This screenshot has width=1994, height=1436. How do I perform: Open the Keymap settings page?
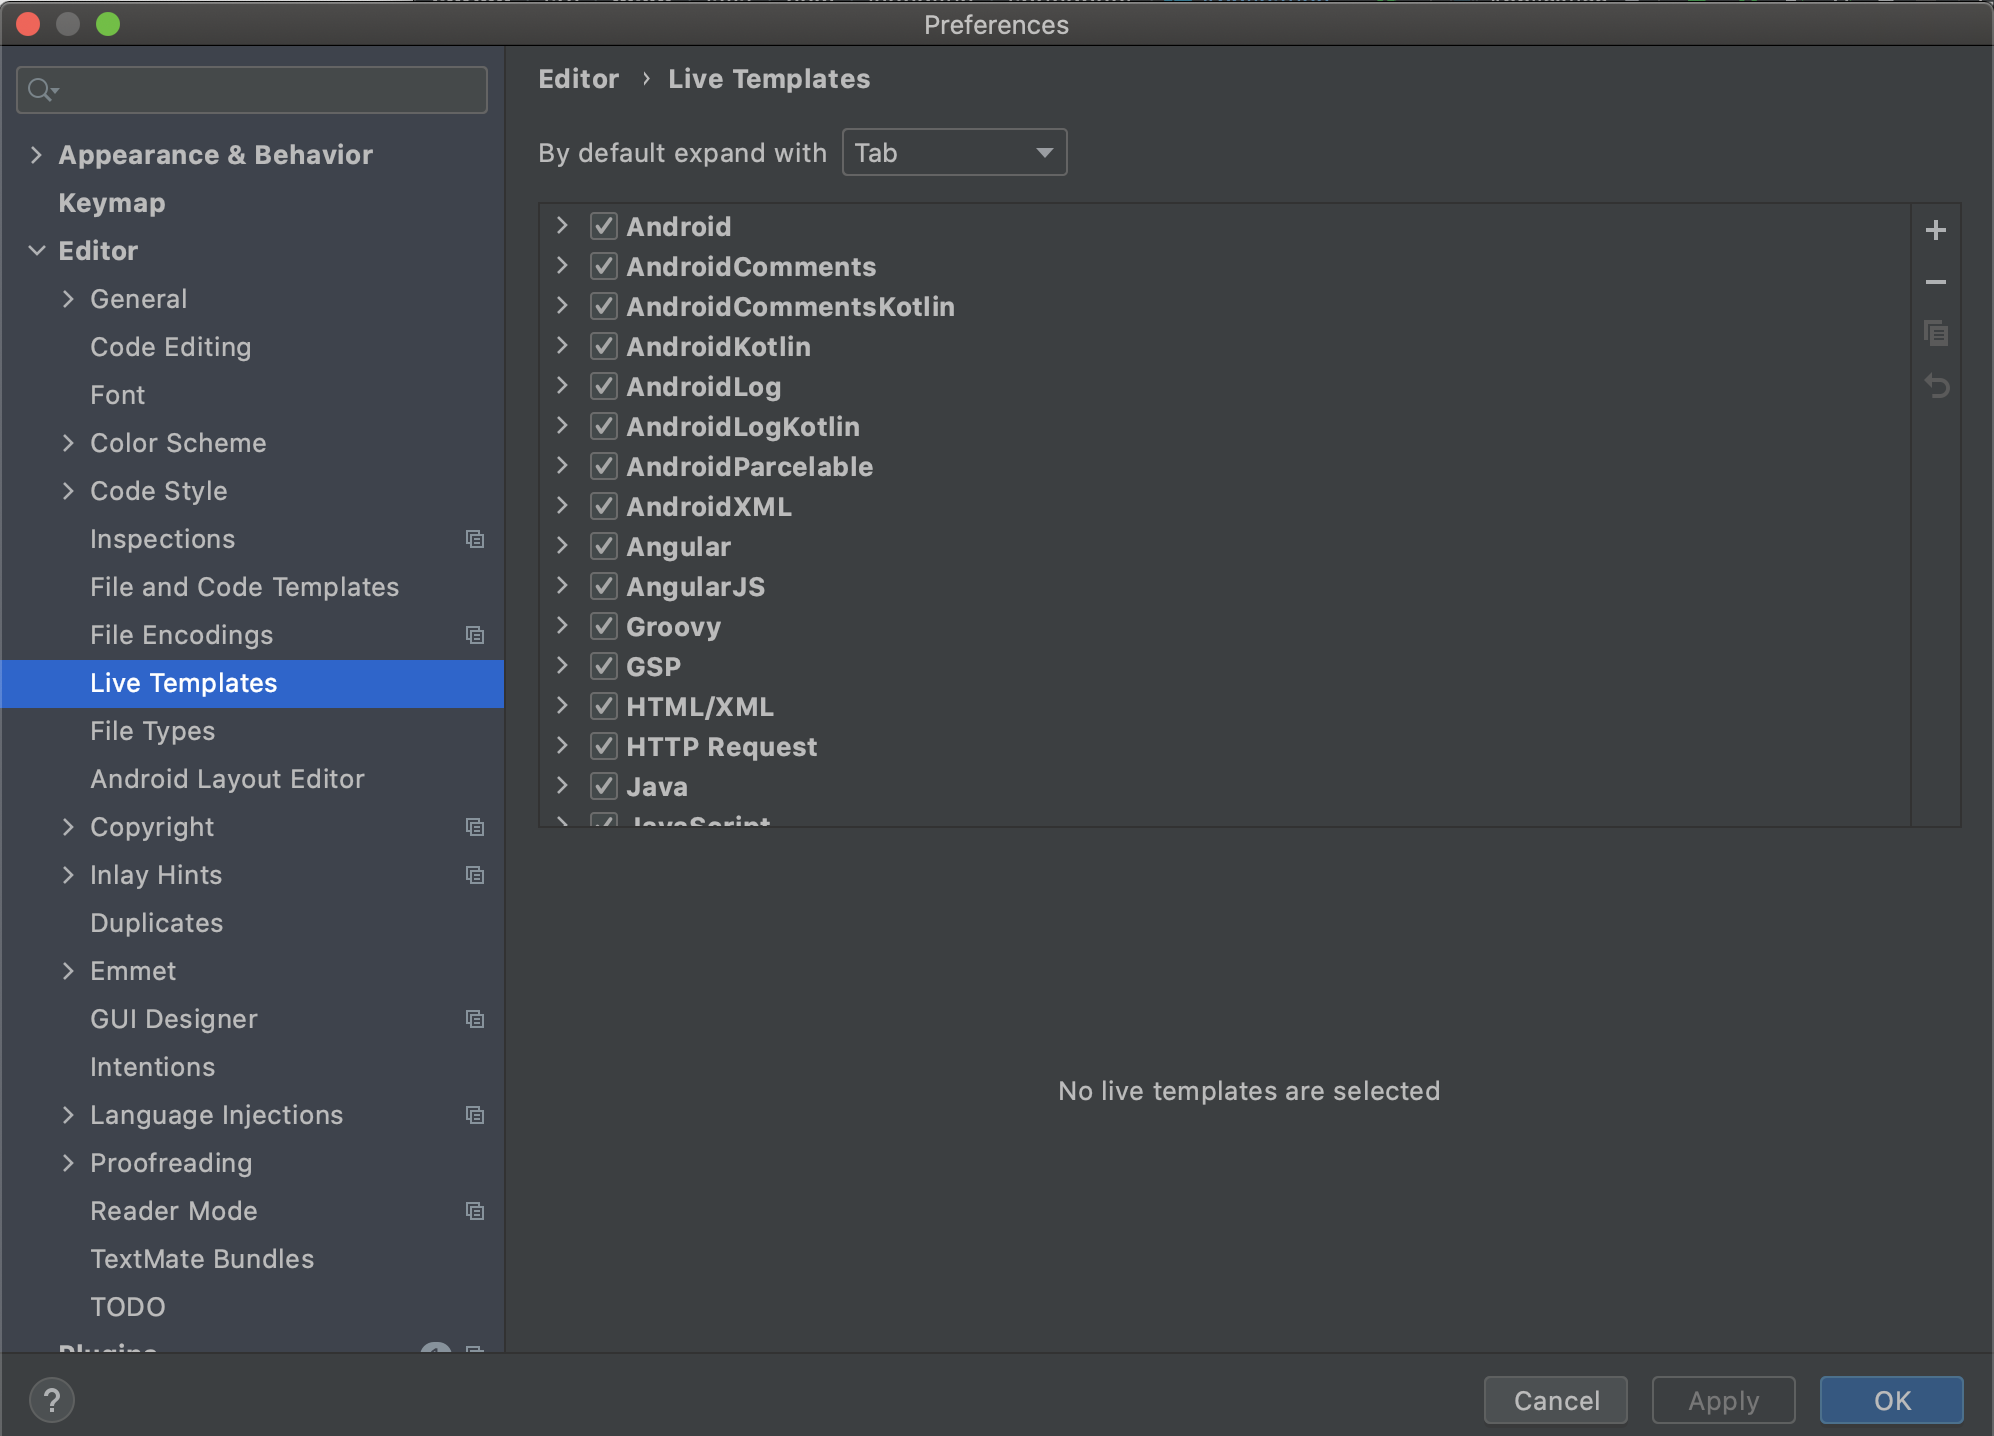pos(112,203)
